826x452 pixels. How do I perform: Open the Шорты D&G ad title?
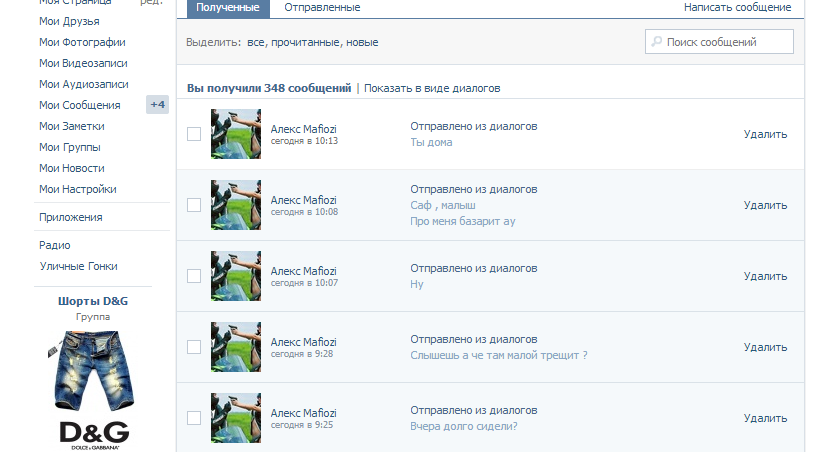[x=93, y=301]
